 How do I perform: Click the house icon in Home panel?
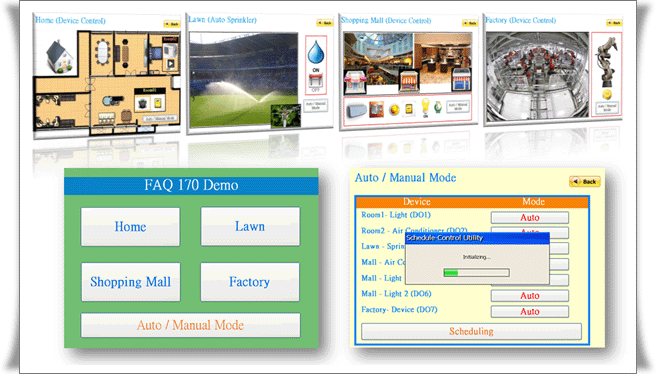[60, 56]
